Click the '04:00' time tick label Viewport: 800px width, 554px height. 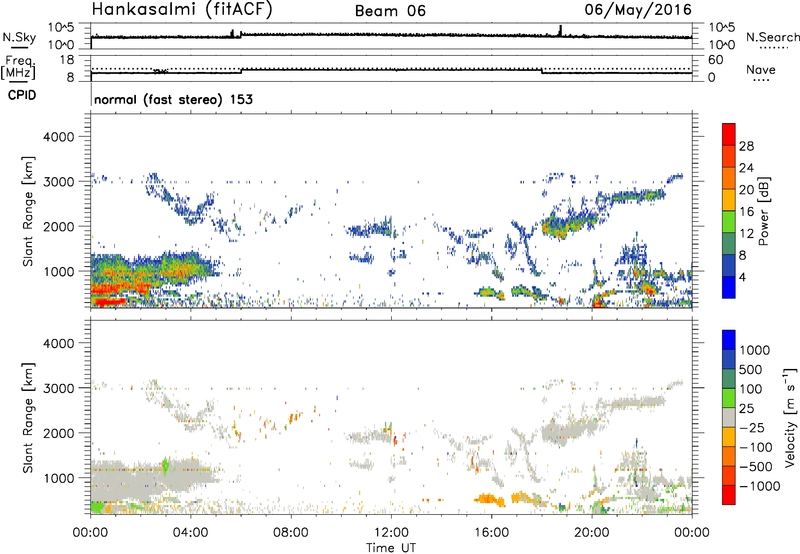click(190, 533)
